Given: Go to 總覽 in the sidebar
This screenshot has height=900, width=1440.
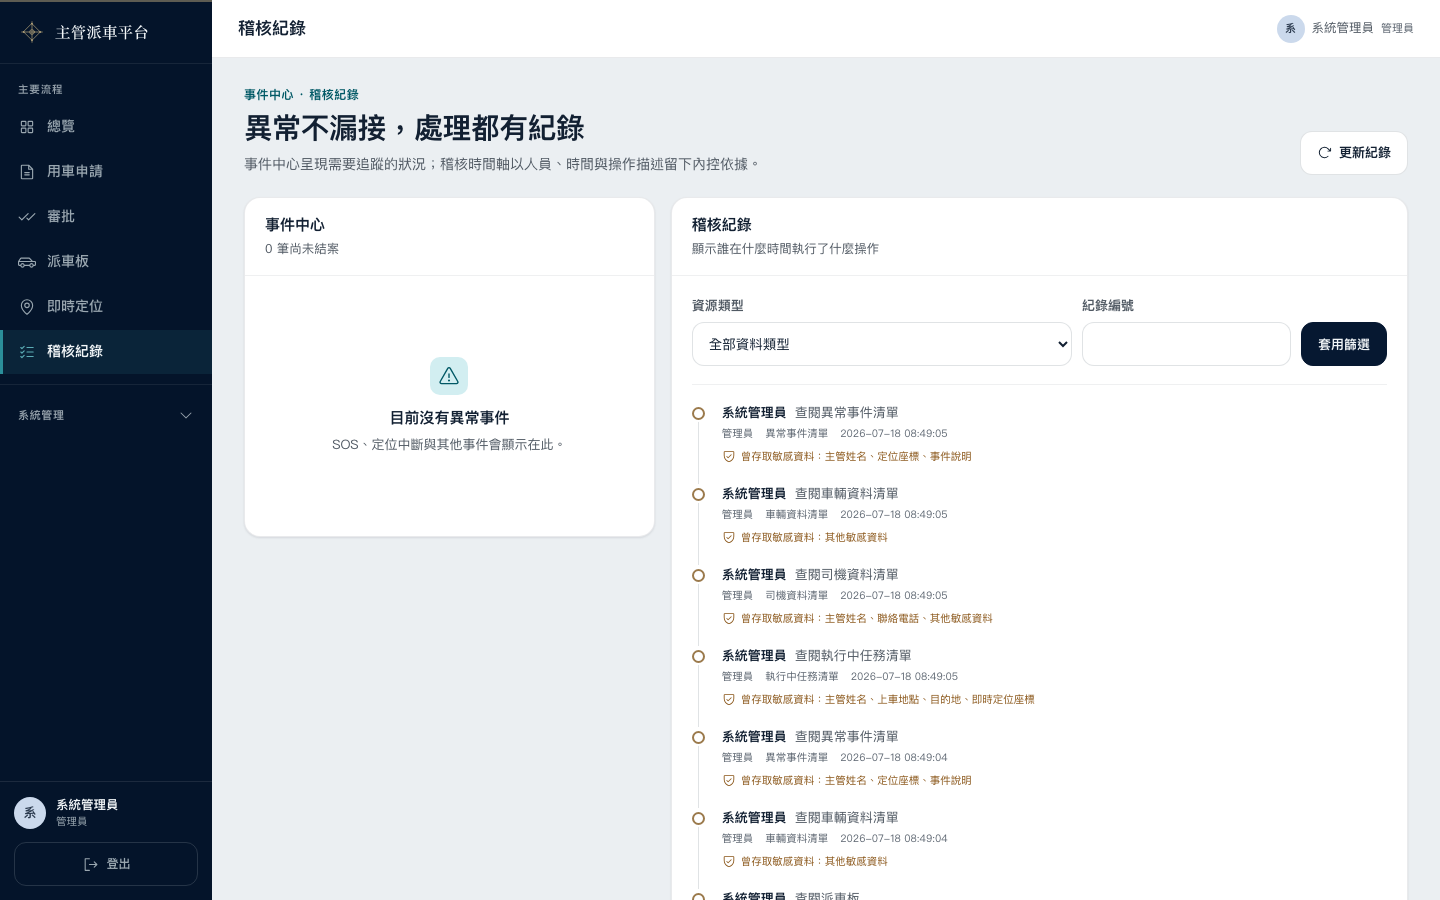Looking at the screenshot, I should point(106,127).
